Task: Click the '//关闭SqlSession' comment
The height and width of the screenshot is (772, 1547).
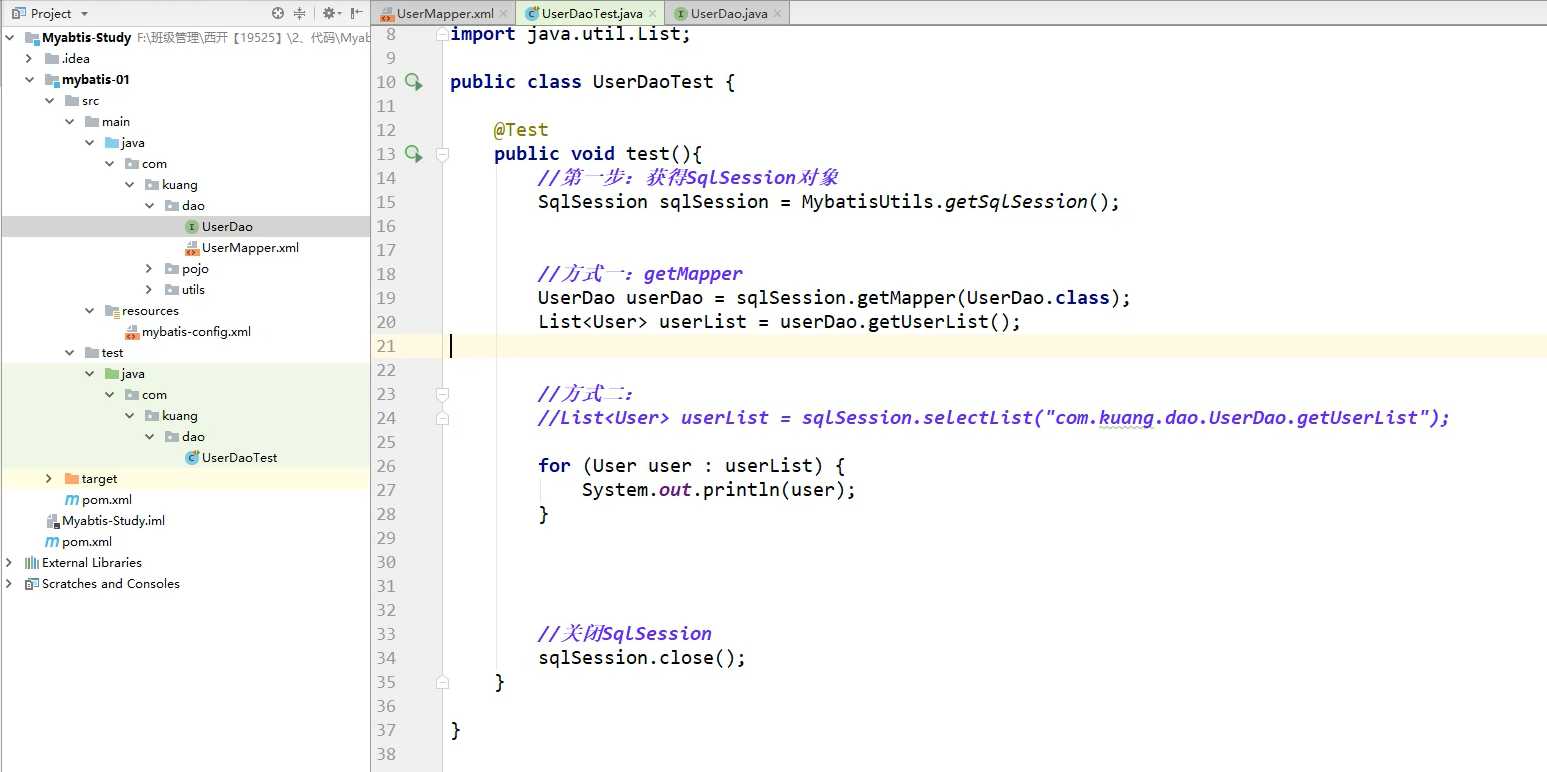Action: click(625, 634)
